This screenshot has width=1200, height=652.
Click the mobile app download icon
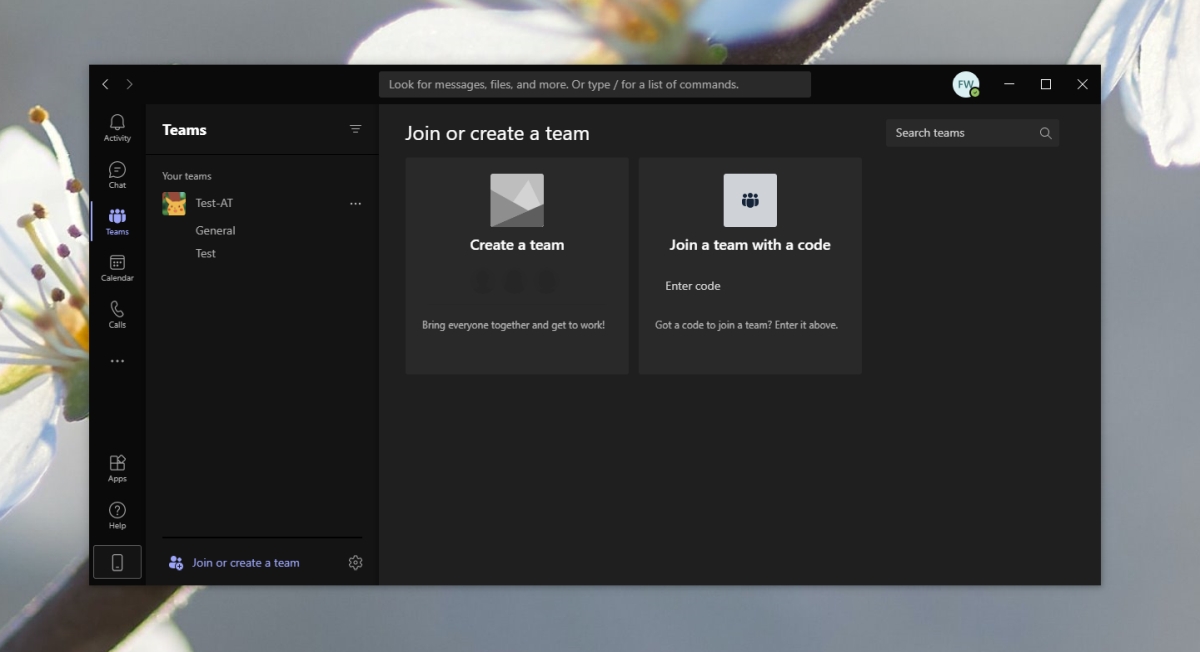[x=117, y=562]
